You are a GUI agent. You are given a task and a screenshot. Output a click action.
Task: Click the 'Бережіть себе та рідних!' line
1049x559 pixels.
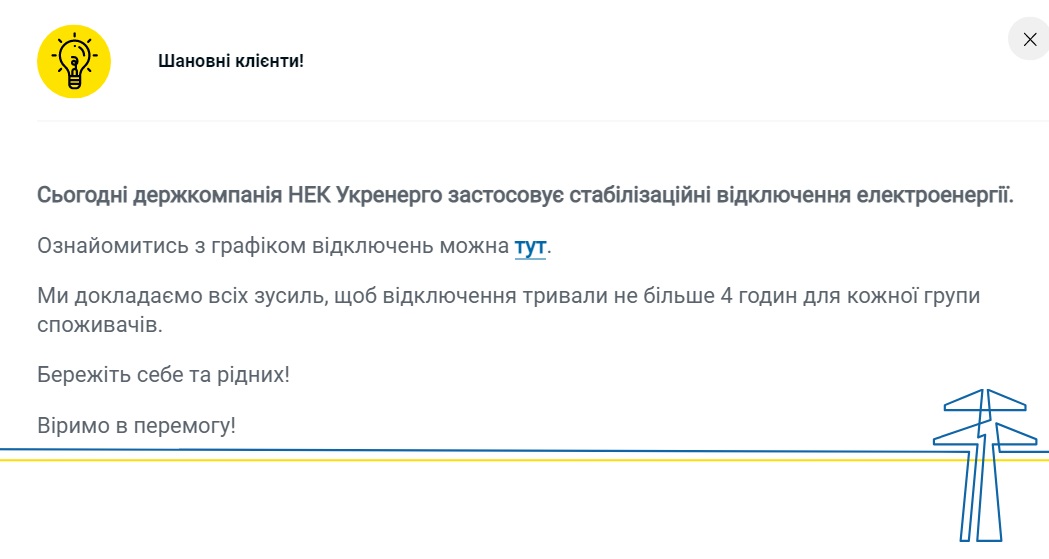pyautogui.click(x=163, y=374)
